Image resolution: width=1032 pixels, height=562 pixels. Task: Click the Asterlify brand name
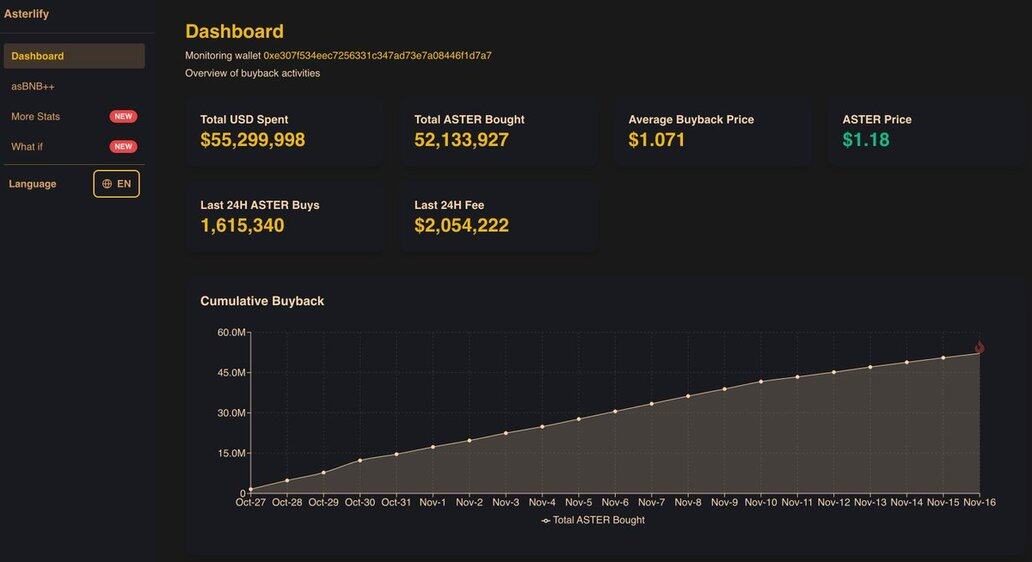pyautogui.click(x=27, y=14)
